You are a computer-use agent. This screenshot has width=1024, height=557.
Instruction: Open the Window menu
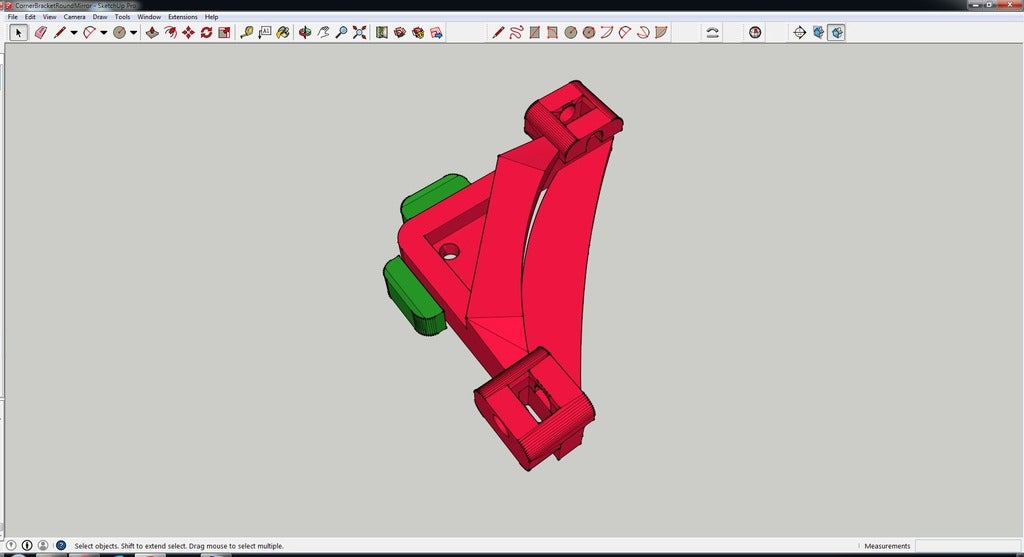tap(149, 17)
